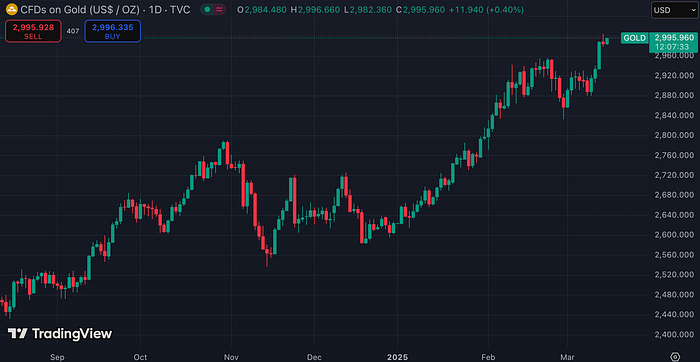Click the 2,680.000 price axis label
Viewport: 700px width, 362px height.
click(x=673, y=195)
